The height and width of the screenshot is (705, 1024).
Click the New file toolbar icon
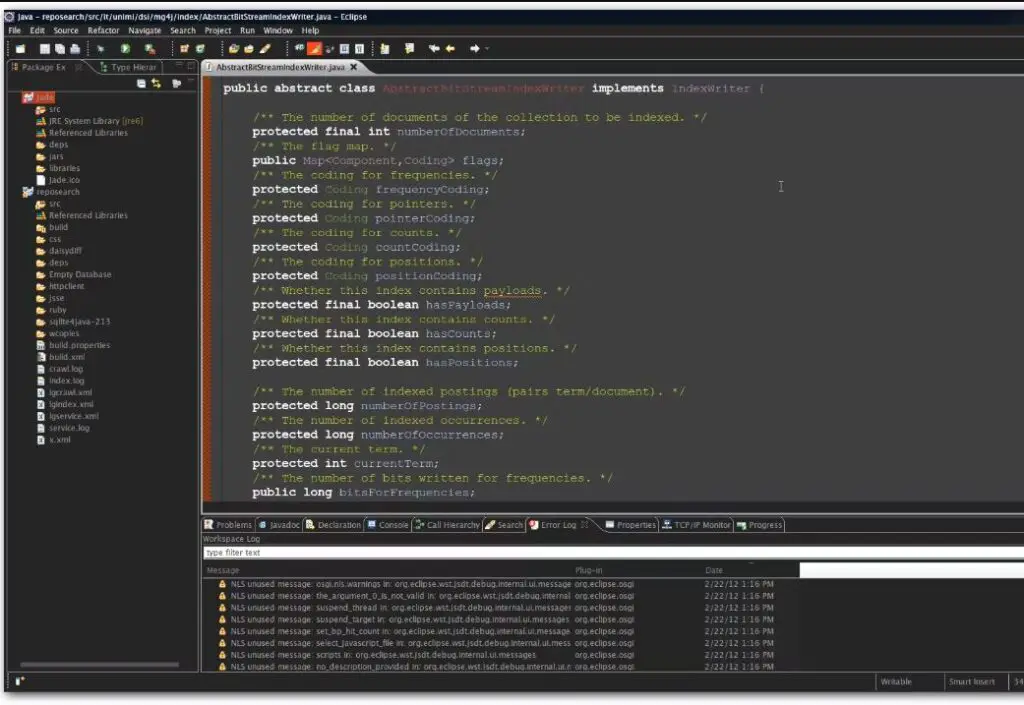point(20,49)
